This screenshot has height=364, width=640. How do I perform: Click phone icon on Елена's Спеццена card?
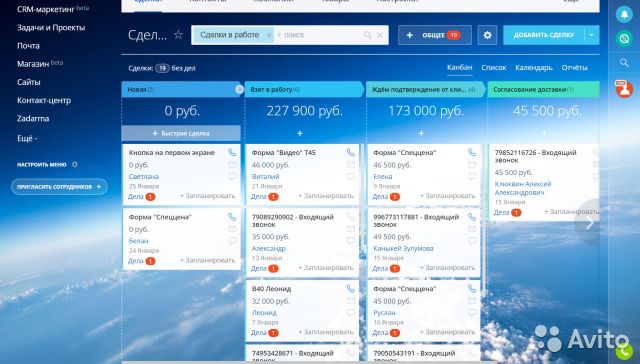(472, 153)
